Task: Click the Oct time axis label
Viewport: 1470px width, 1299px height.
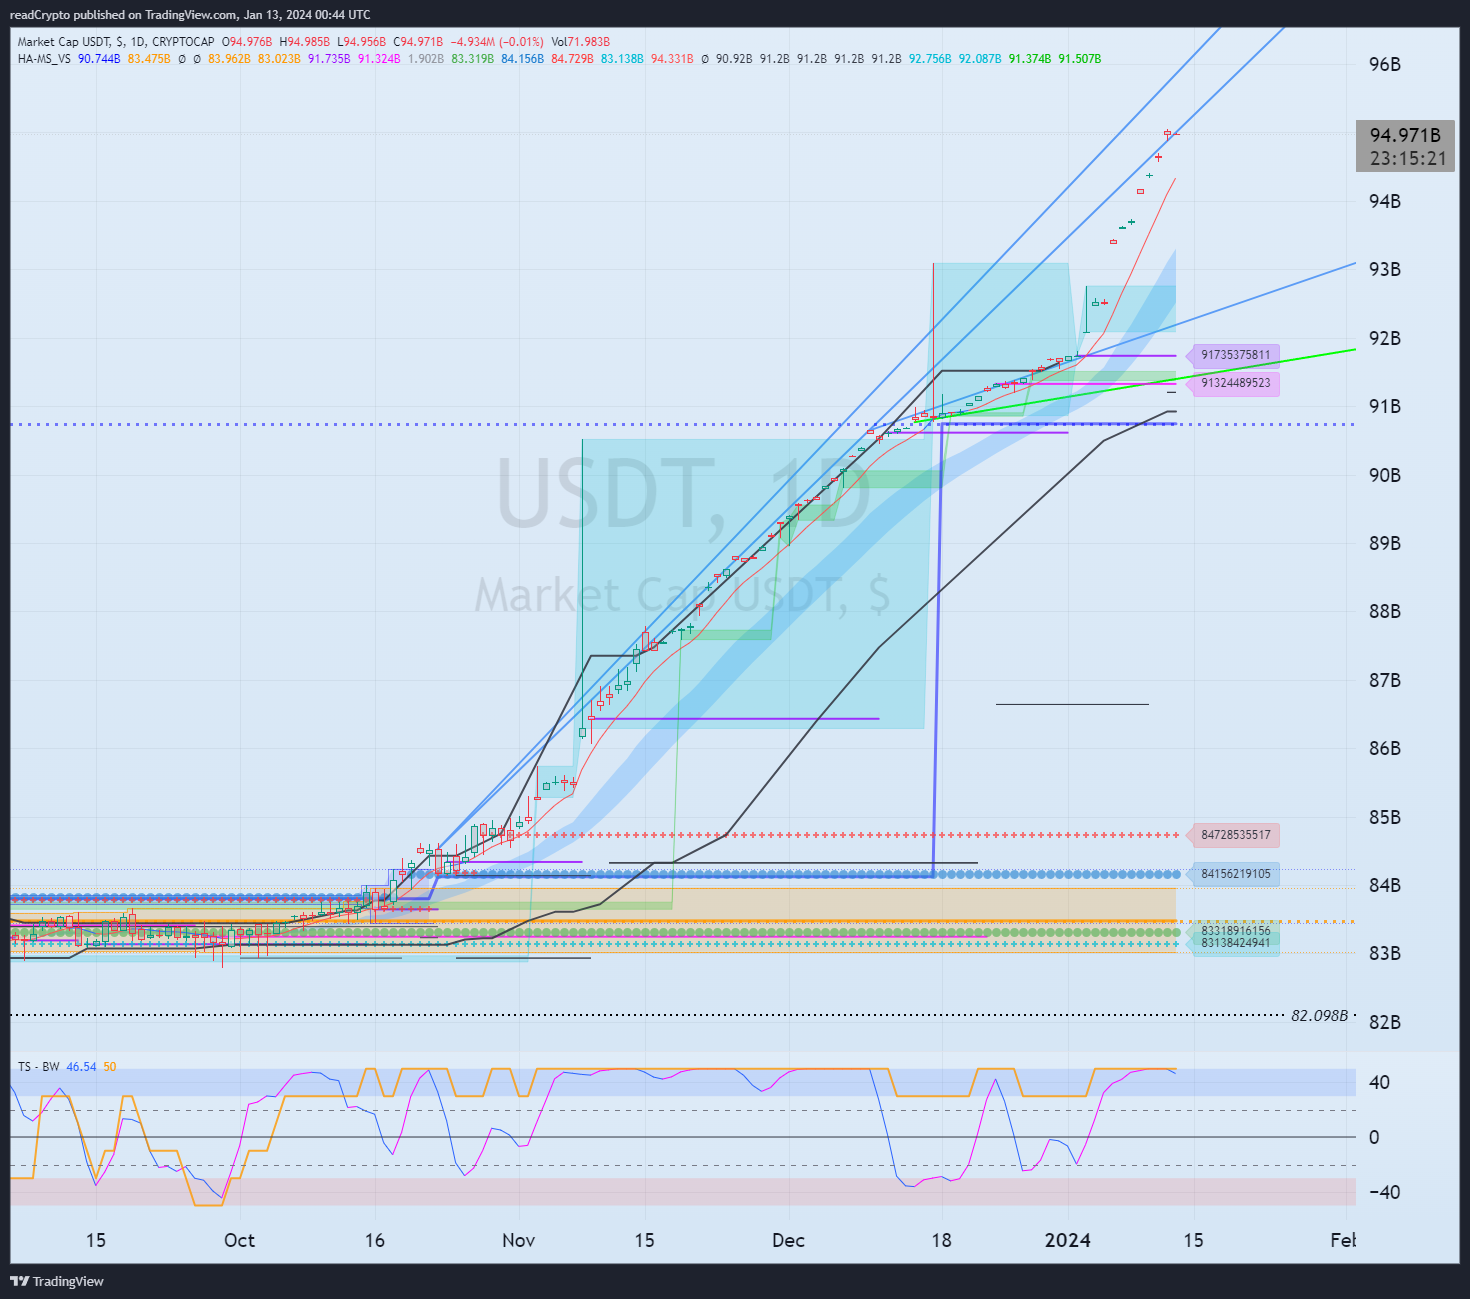Action: pos(239,1240)
